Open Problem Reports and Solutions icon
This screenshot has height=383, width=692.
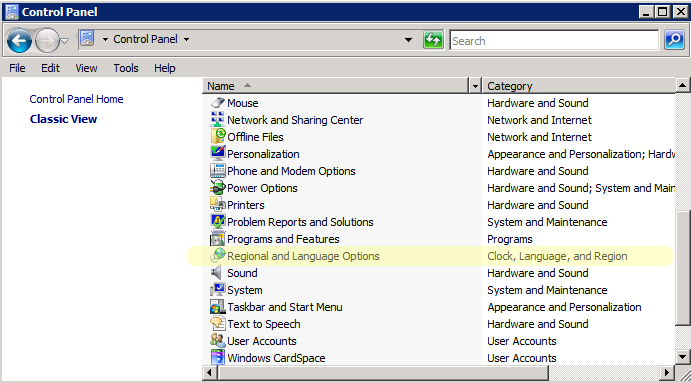click(x=218, y=222)
